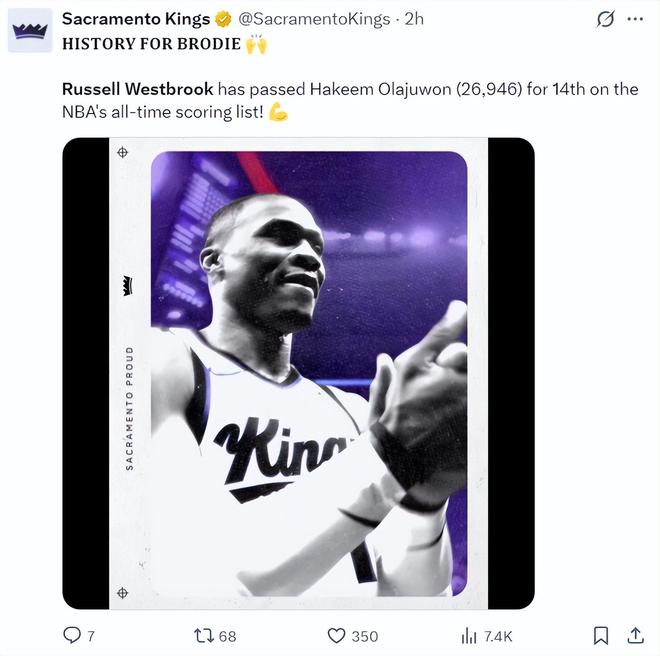Open the Grok explain-post icon
660x656 pixels.
click(x=604, y=19)
